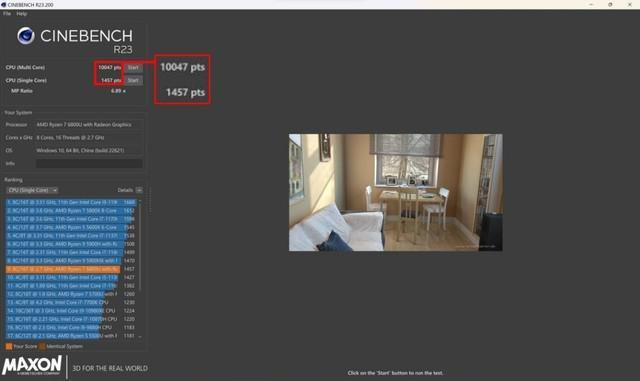Select ranking row 13 Core i7-7700K
640x381 pixels.
click(71, 303)
